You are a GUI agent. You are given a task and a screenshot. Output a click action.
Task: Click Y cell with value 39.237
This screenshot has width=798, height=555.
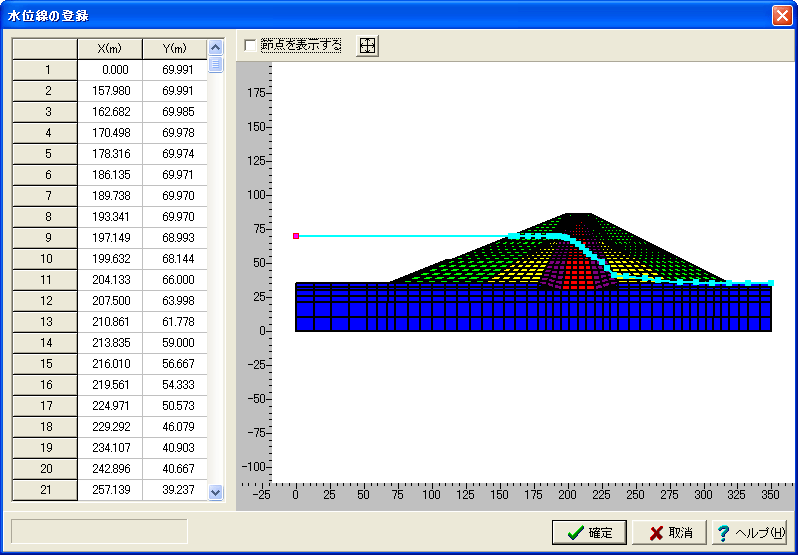click(x=175, y=490)
